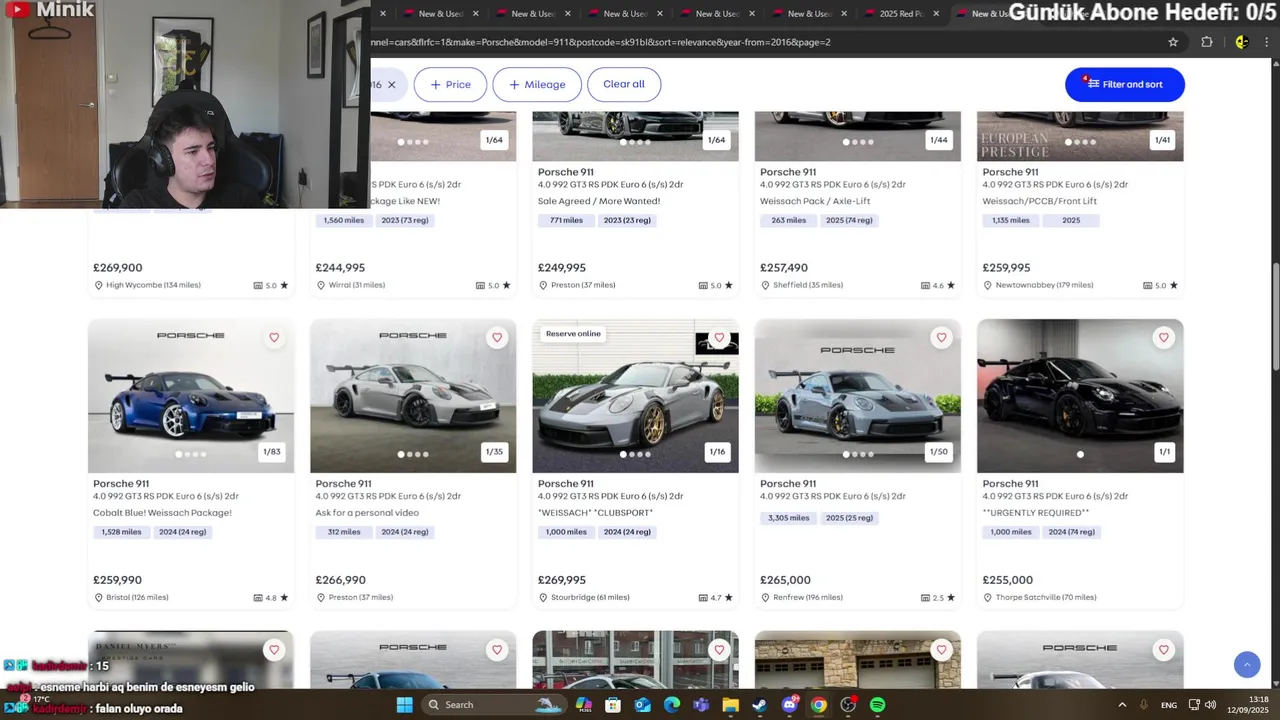Launch Microsoft Store from the taskbar

pos(613,705)
